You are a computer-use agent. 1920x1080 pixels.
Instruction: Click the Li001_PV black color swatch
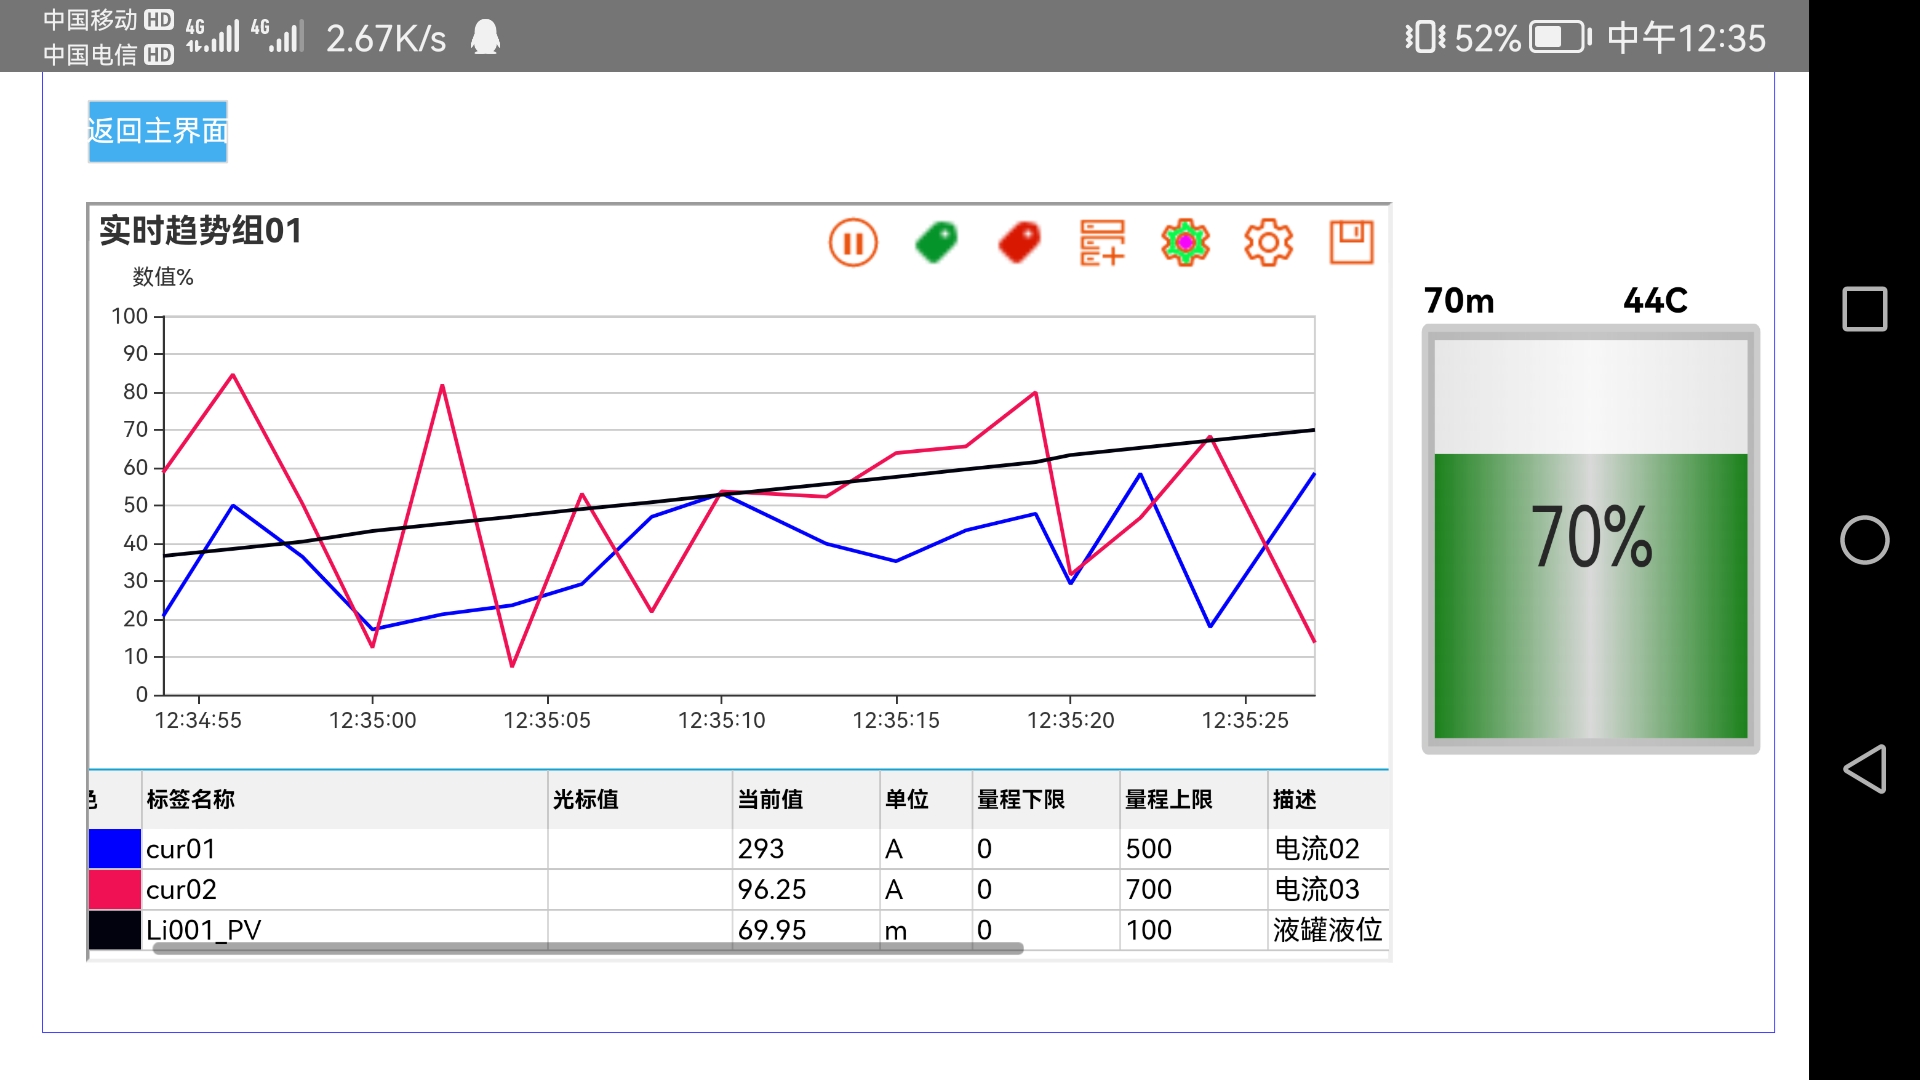(115, 929)
